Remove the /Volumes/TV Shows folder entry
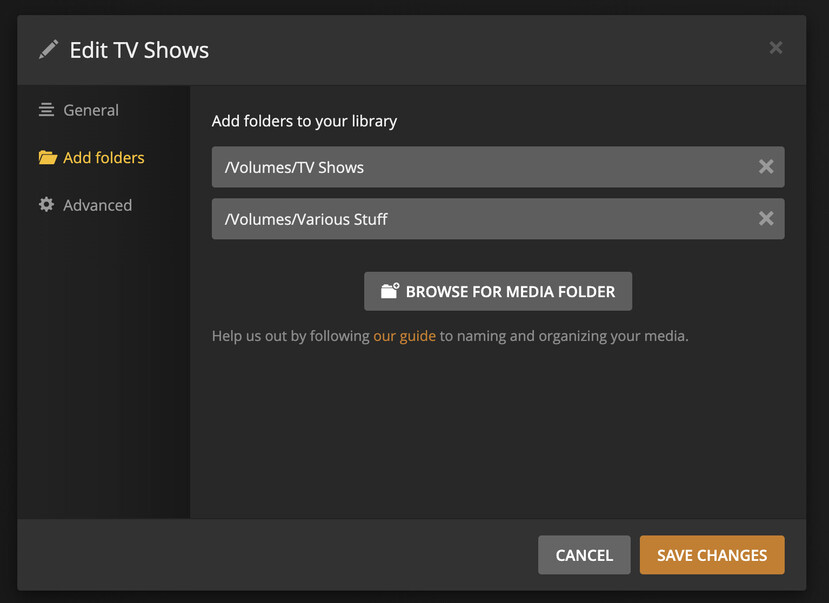 766,166
